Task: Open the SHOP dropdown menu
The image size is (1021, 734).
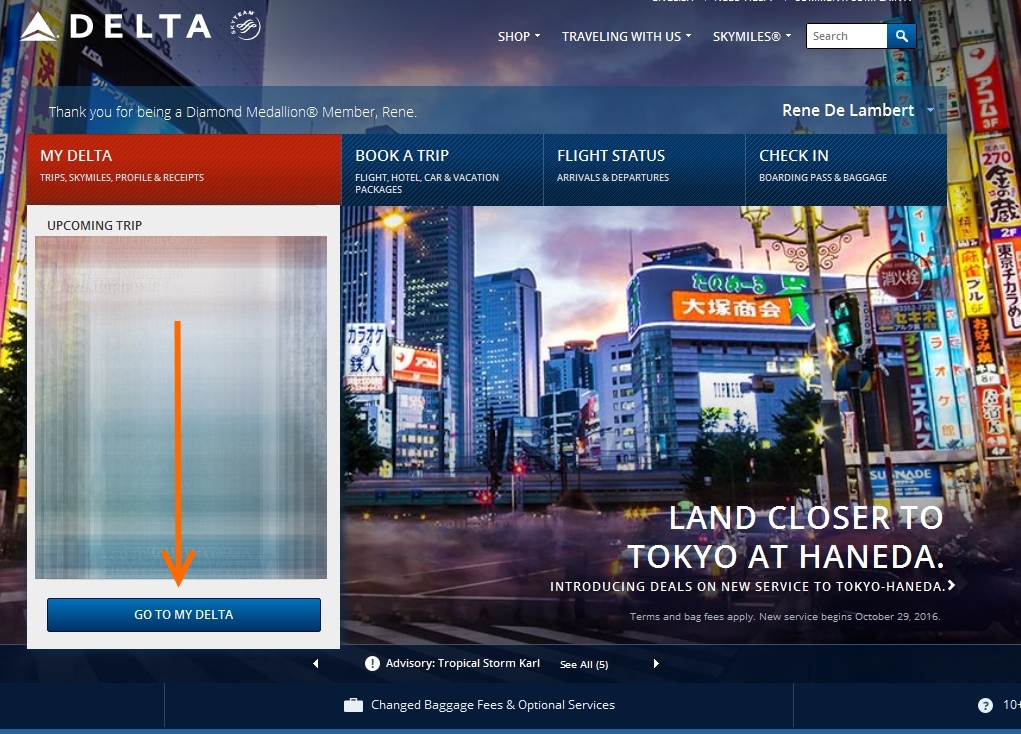Action: pos(518,36)
